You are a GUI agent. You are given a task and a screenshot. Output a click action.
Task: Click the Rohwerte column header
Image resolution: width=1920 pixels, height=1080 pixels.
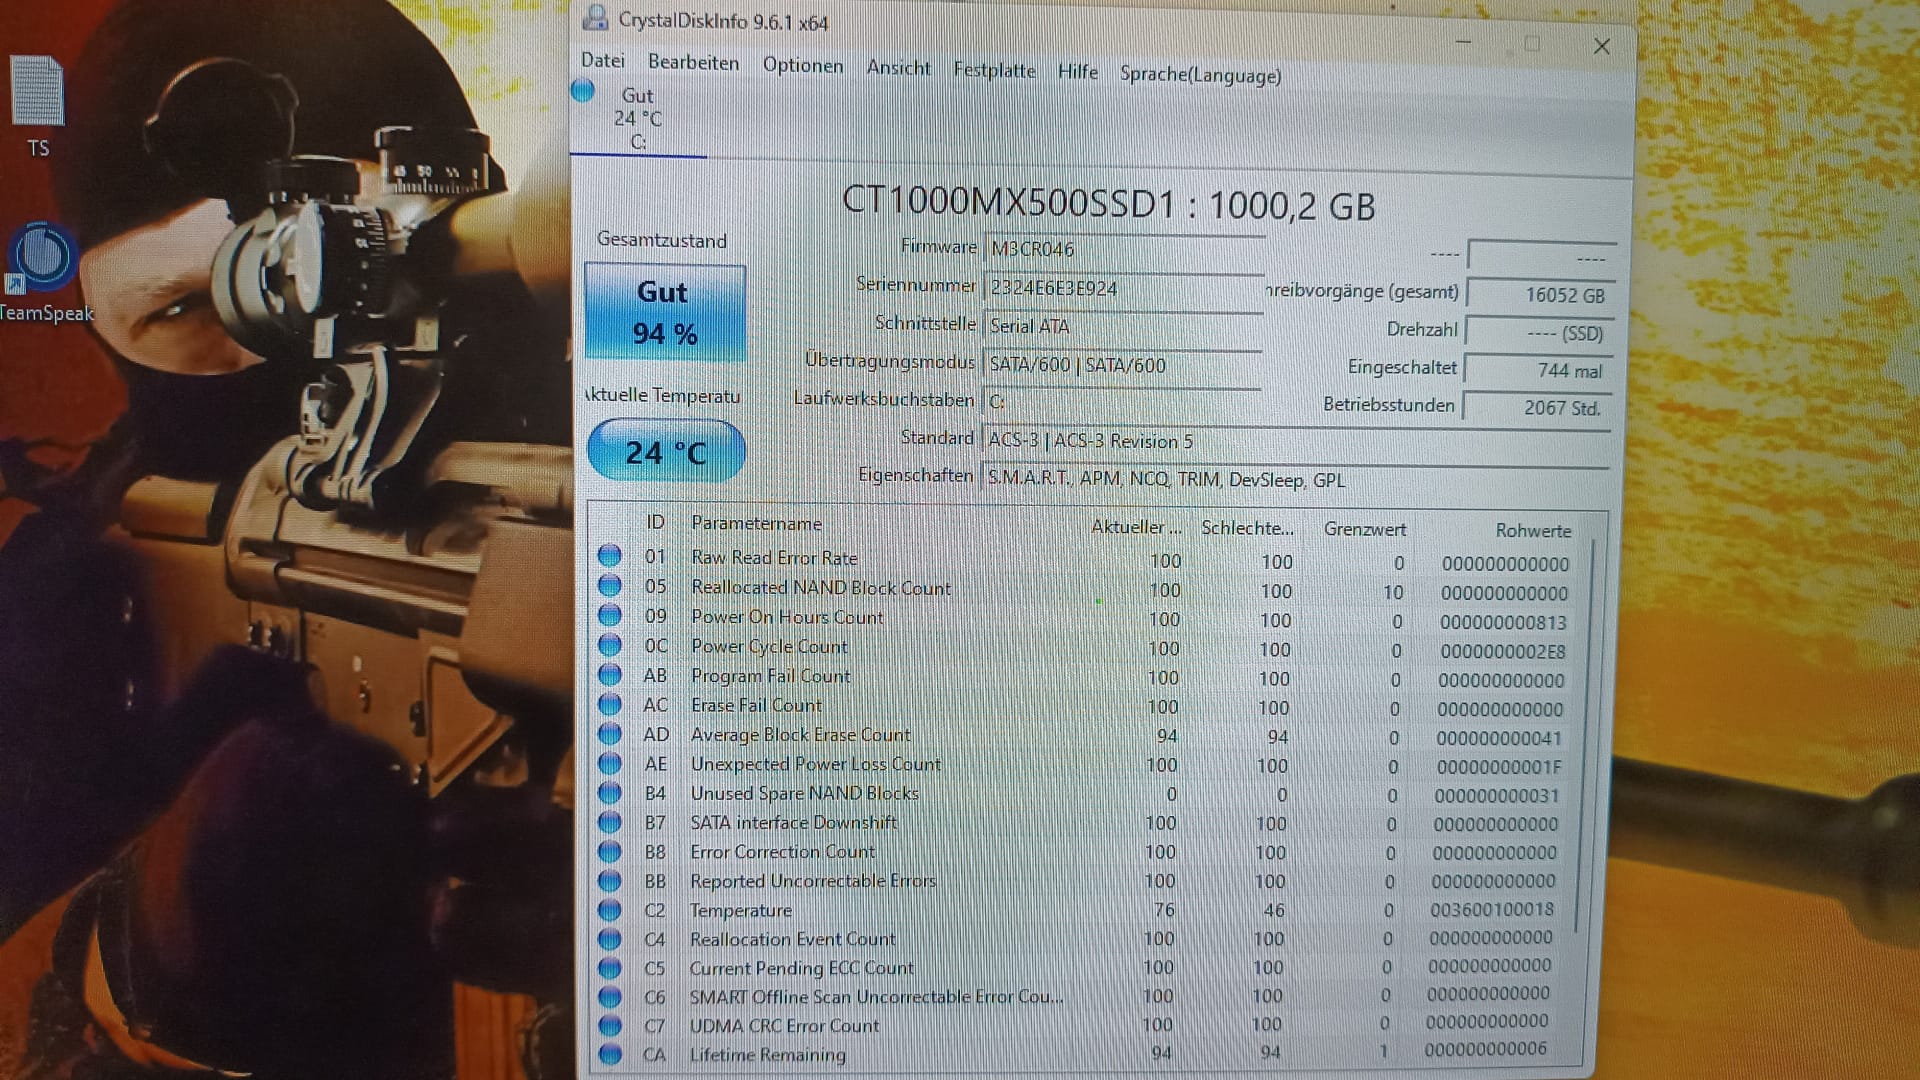point(1532,530)
